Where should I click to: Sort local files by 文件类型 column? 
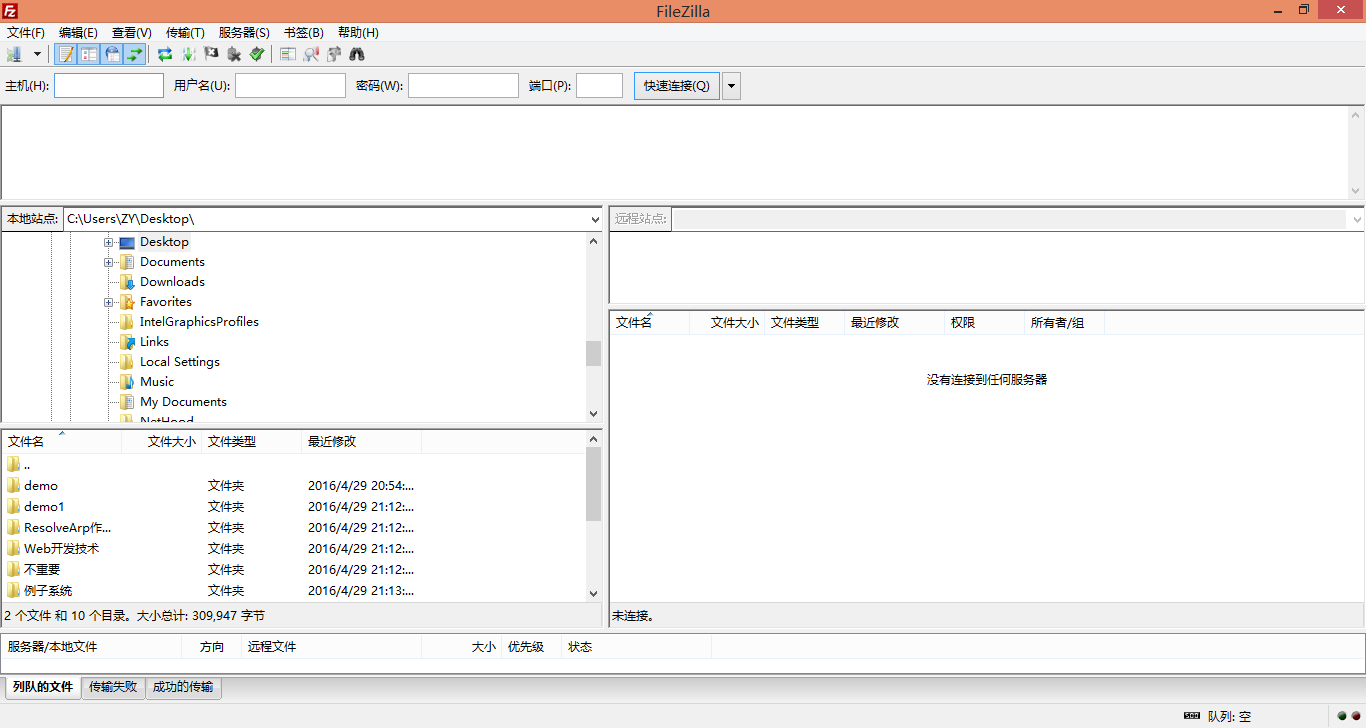(x=252, y=441)
